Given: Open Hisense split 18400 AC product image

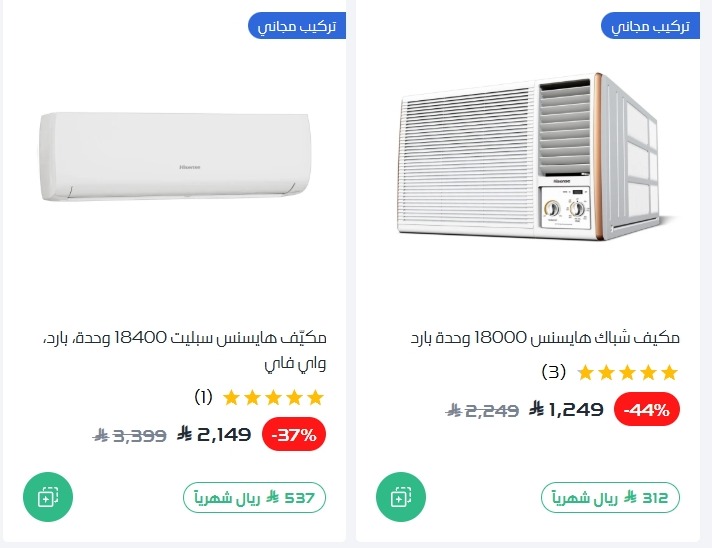Looking at the screenshot, I should click(177, 153).
